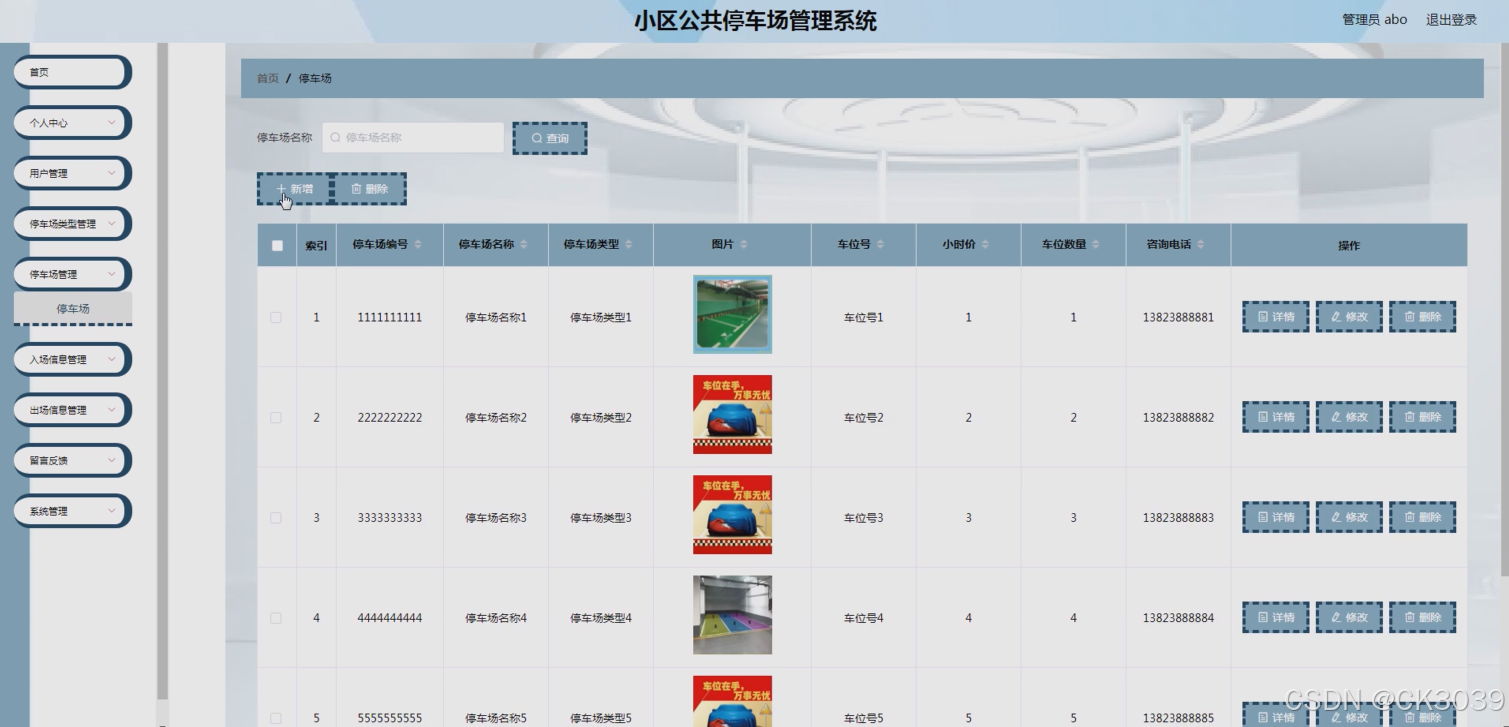The width and height of the screenshot is (1509, 727).
Task: Click the magnifier icon inside search field
Action: pos(336,138)
